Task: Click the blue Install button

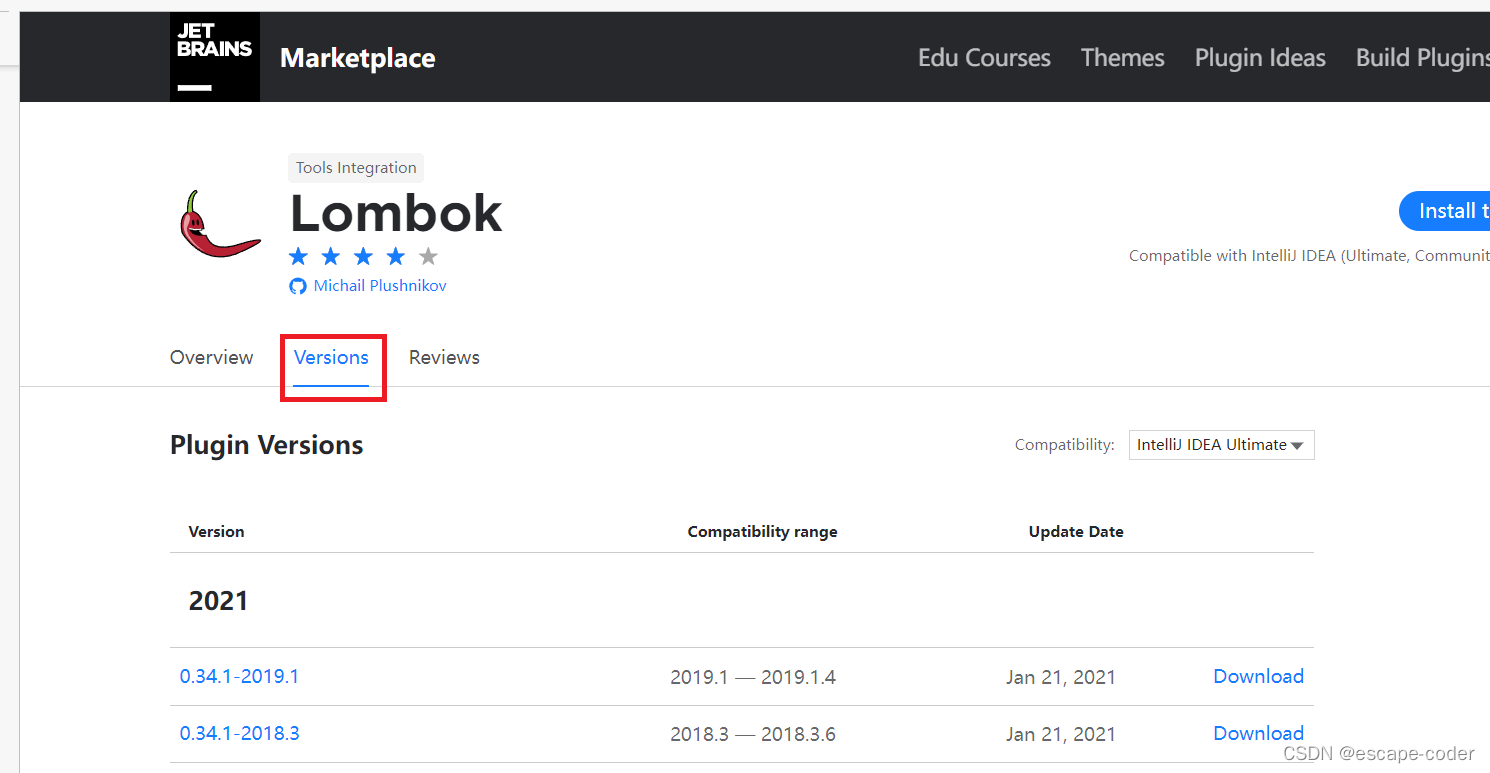Action: [x=1445, y=211]
